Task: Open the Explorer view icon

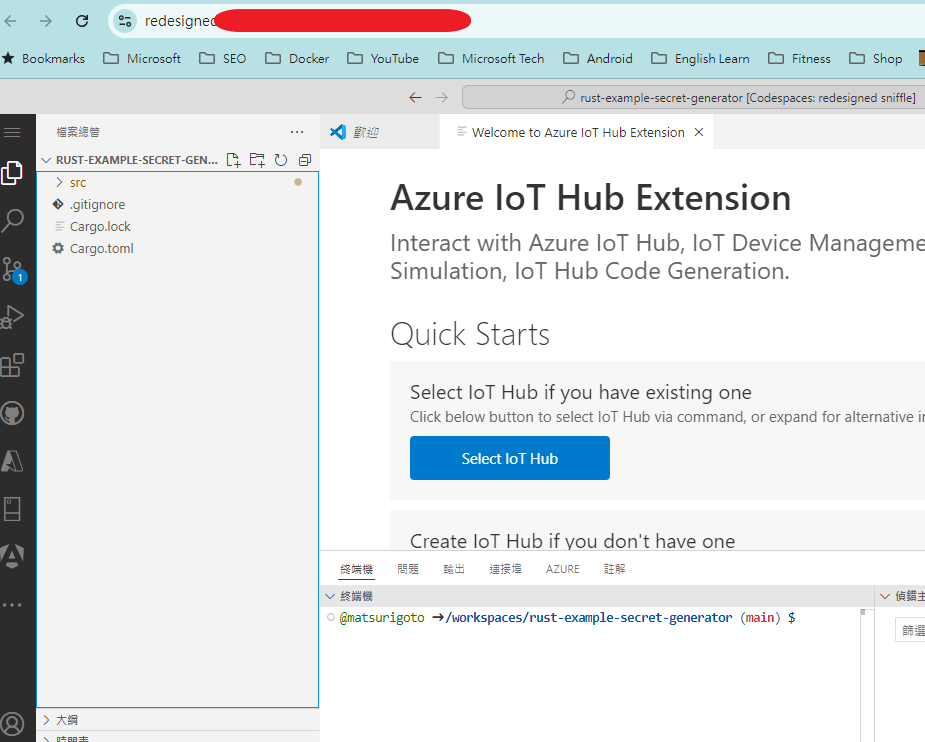Action: [12, 173]
